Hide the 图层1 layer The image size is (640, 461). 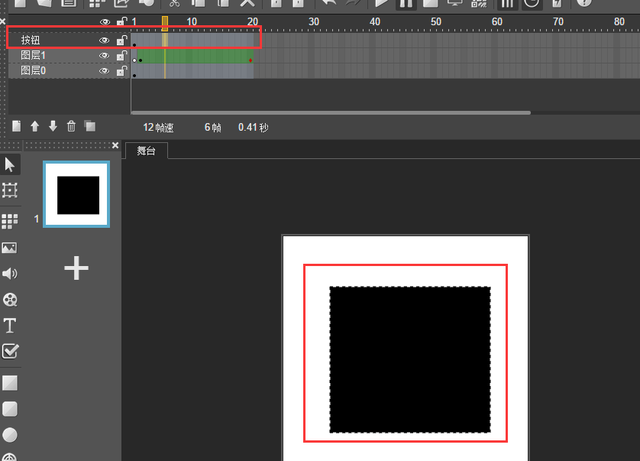point(104,56)
